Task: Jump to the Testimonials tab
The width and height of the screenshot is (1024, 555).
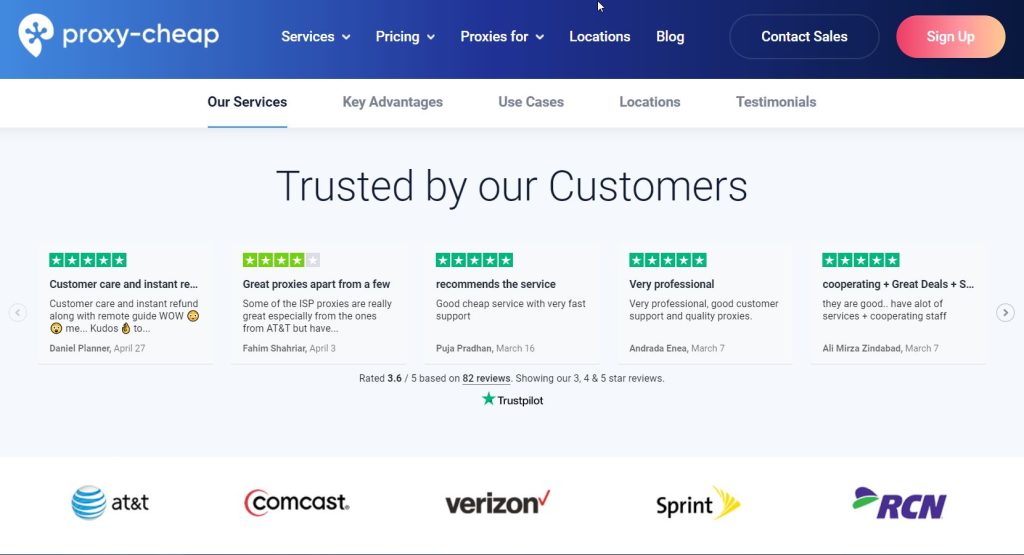Action: [776, 102]
